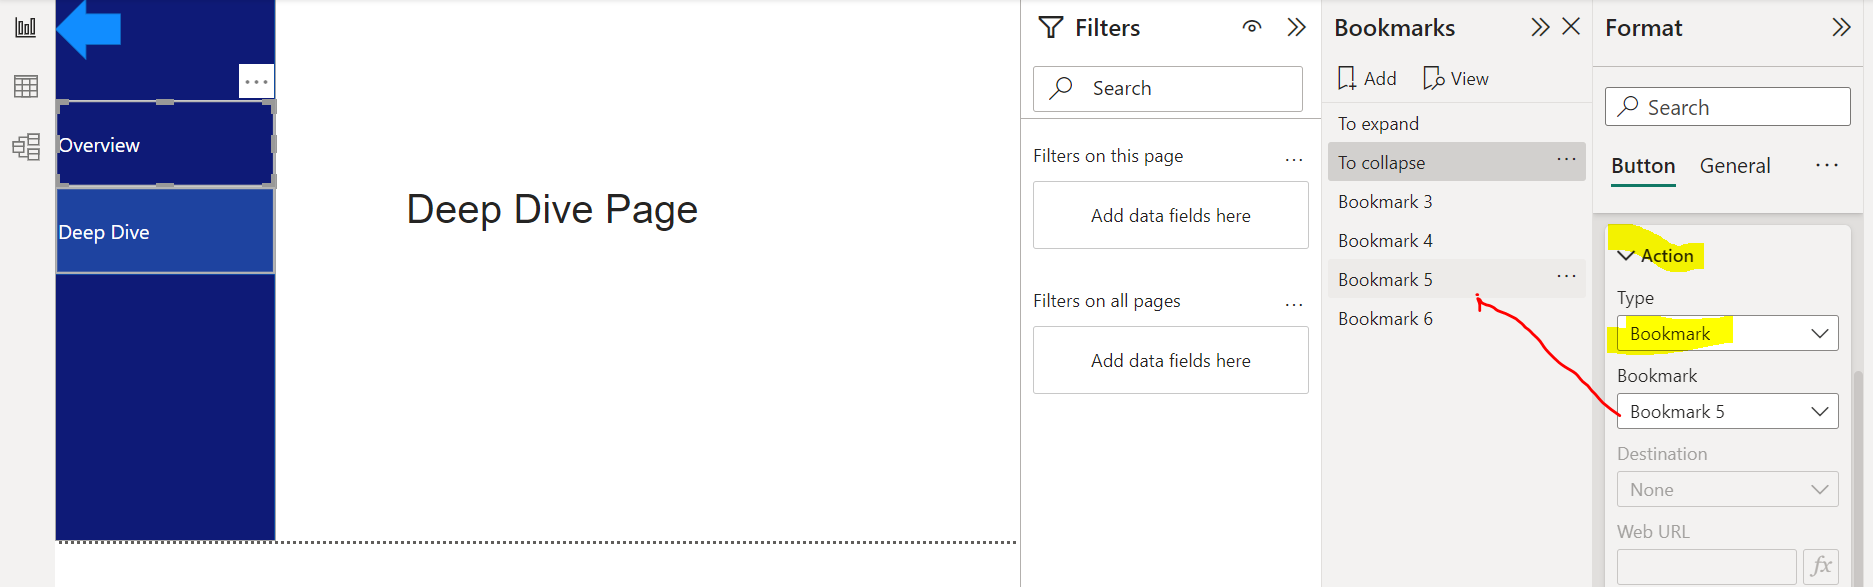Image resolution: width=1873 pixels, height=587 pixels.
Task: Click the Web URL input field
Action: point(1707,567)
